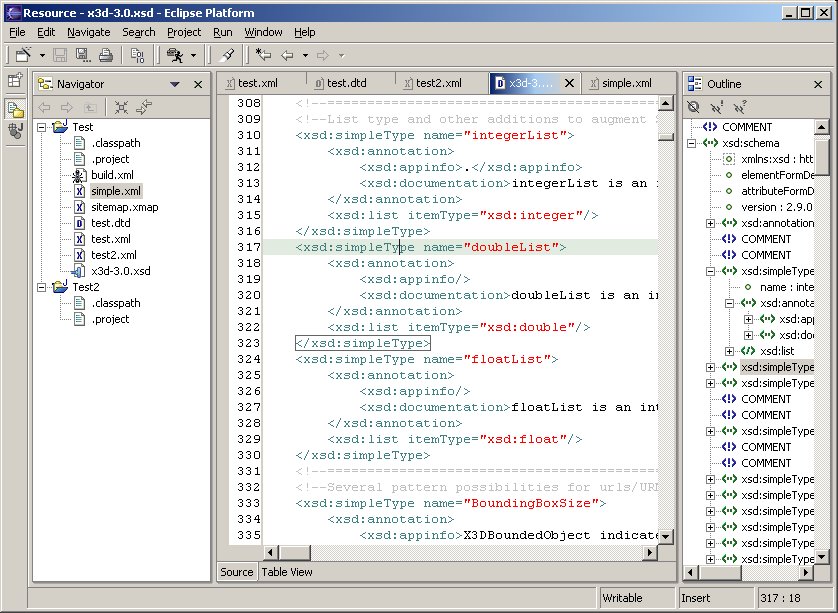Open the External Tools dropdown arrow
838x613 pixels.
pyautogui.click(x=193, y=55)
